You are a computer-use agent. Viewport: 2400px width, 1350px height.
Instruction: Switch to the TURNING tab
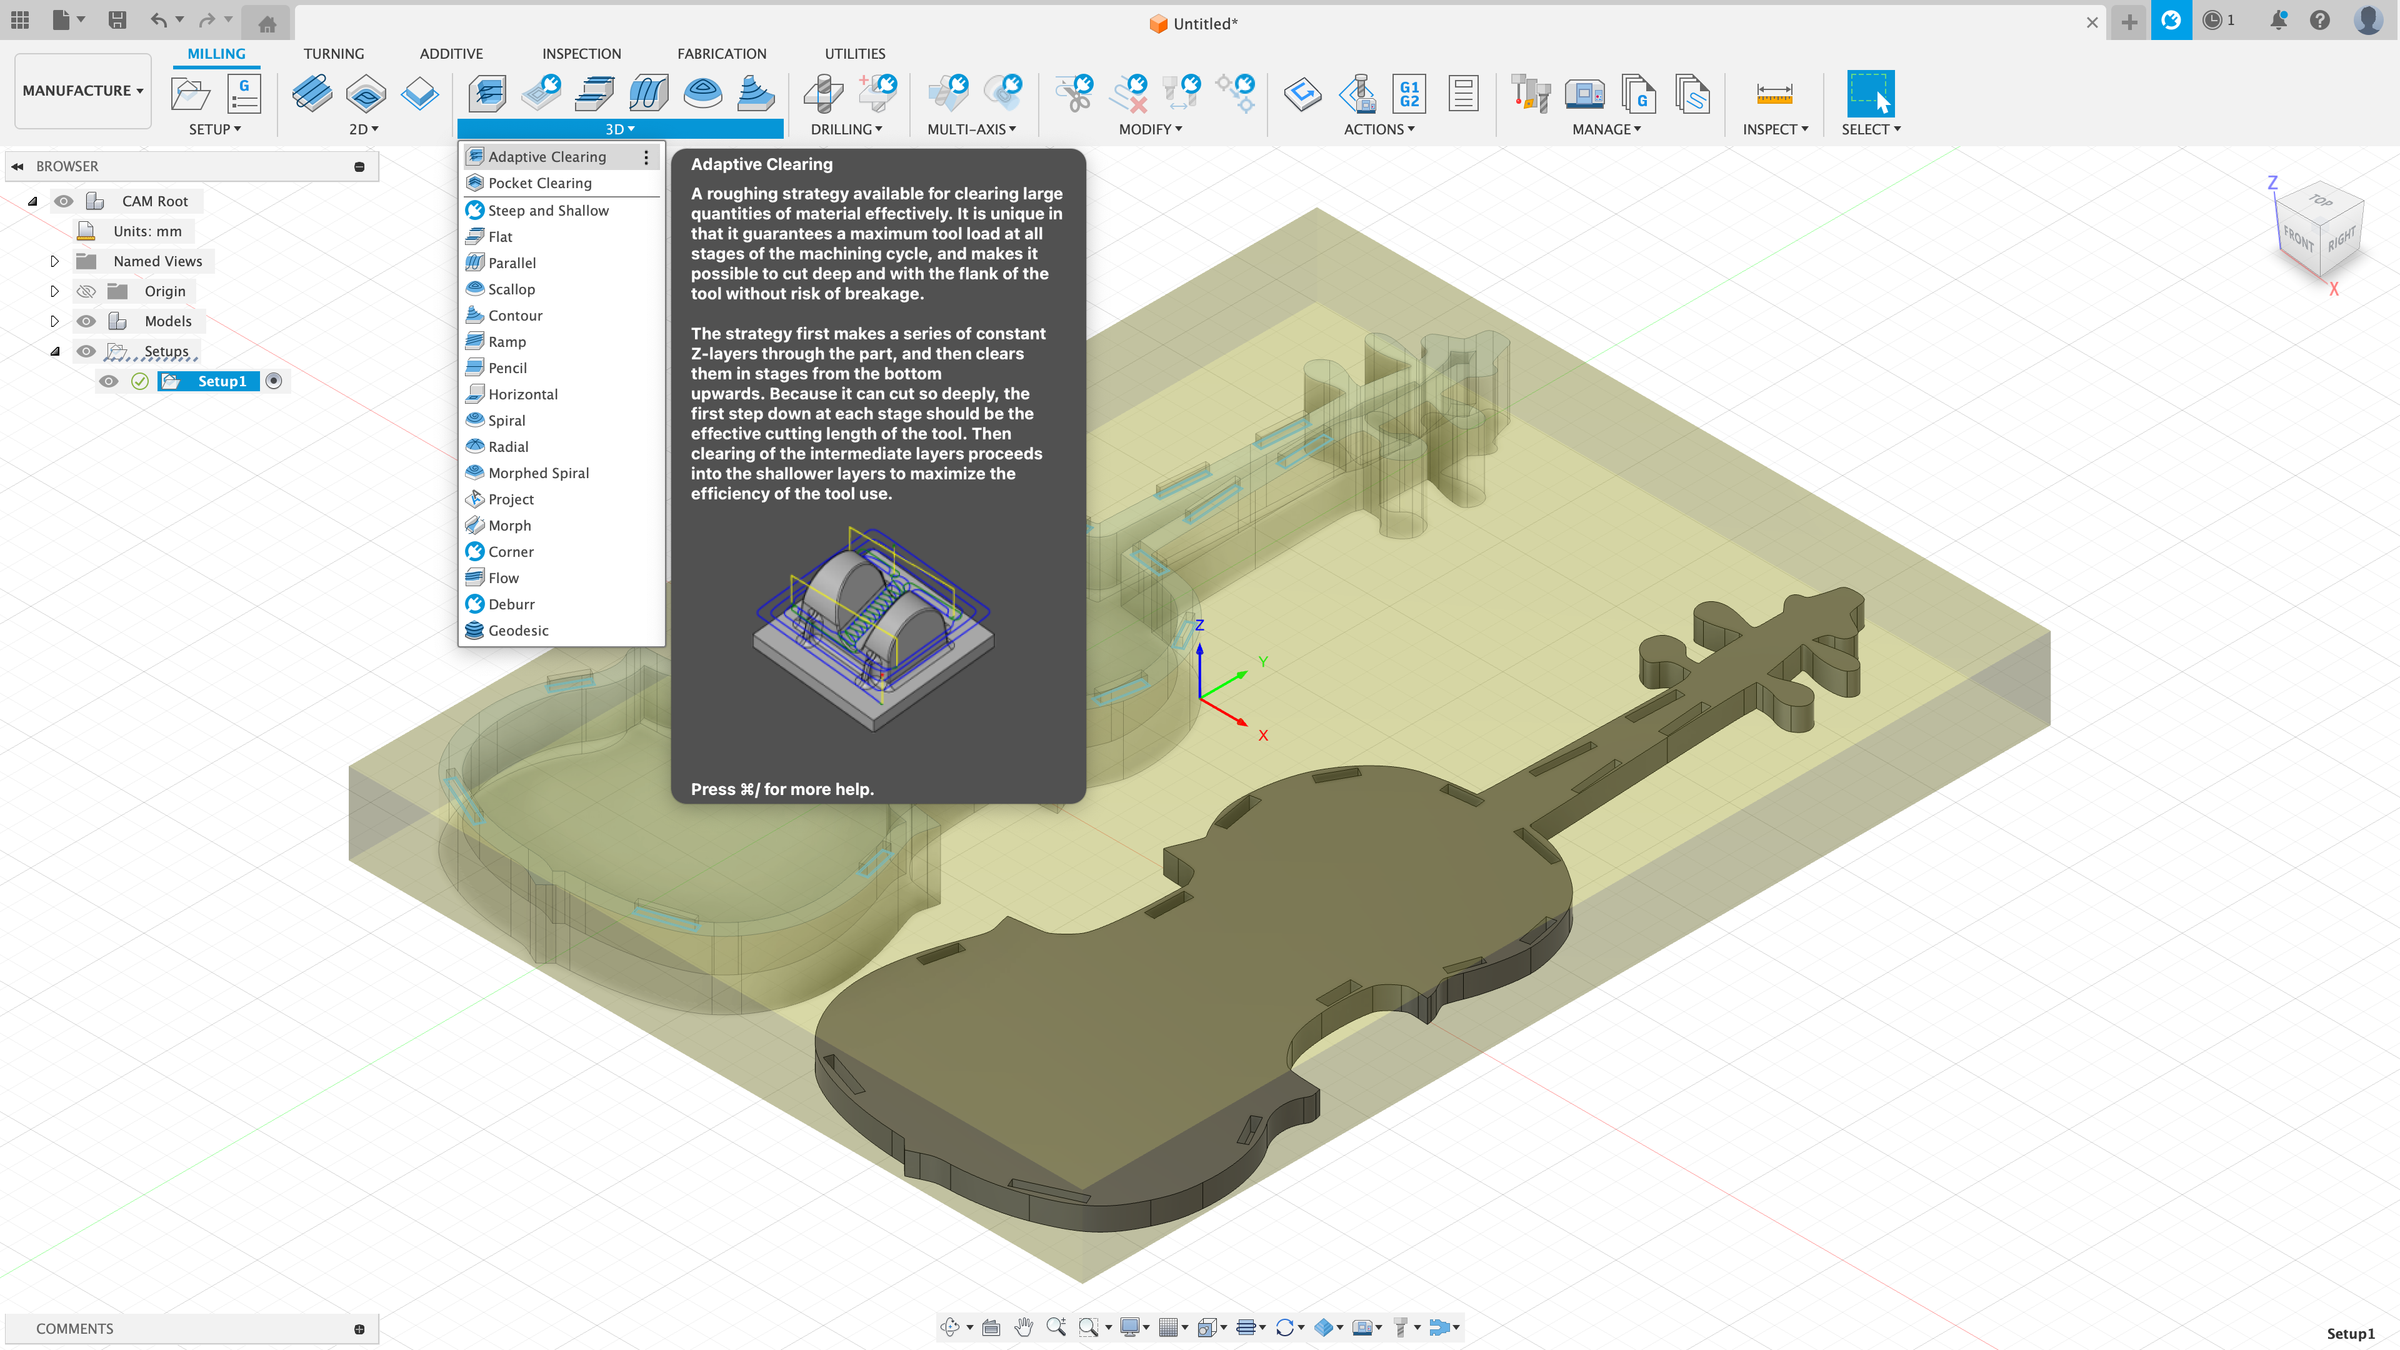[x=334, y=54]
